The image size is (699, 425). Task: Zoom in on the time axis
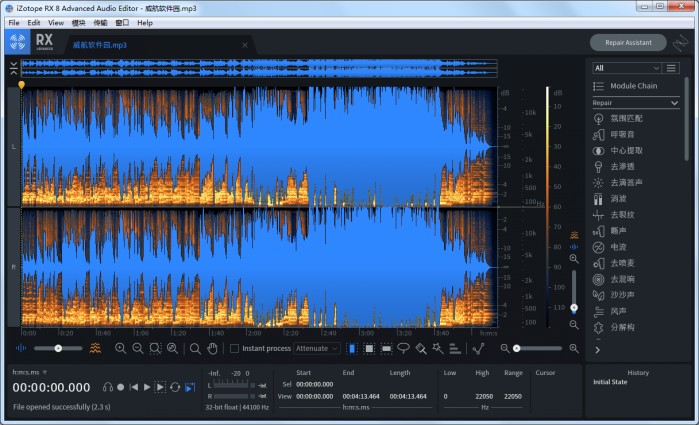(120, 348)
